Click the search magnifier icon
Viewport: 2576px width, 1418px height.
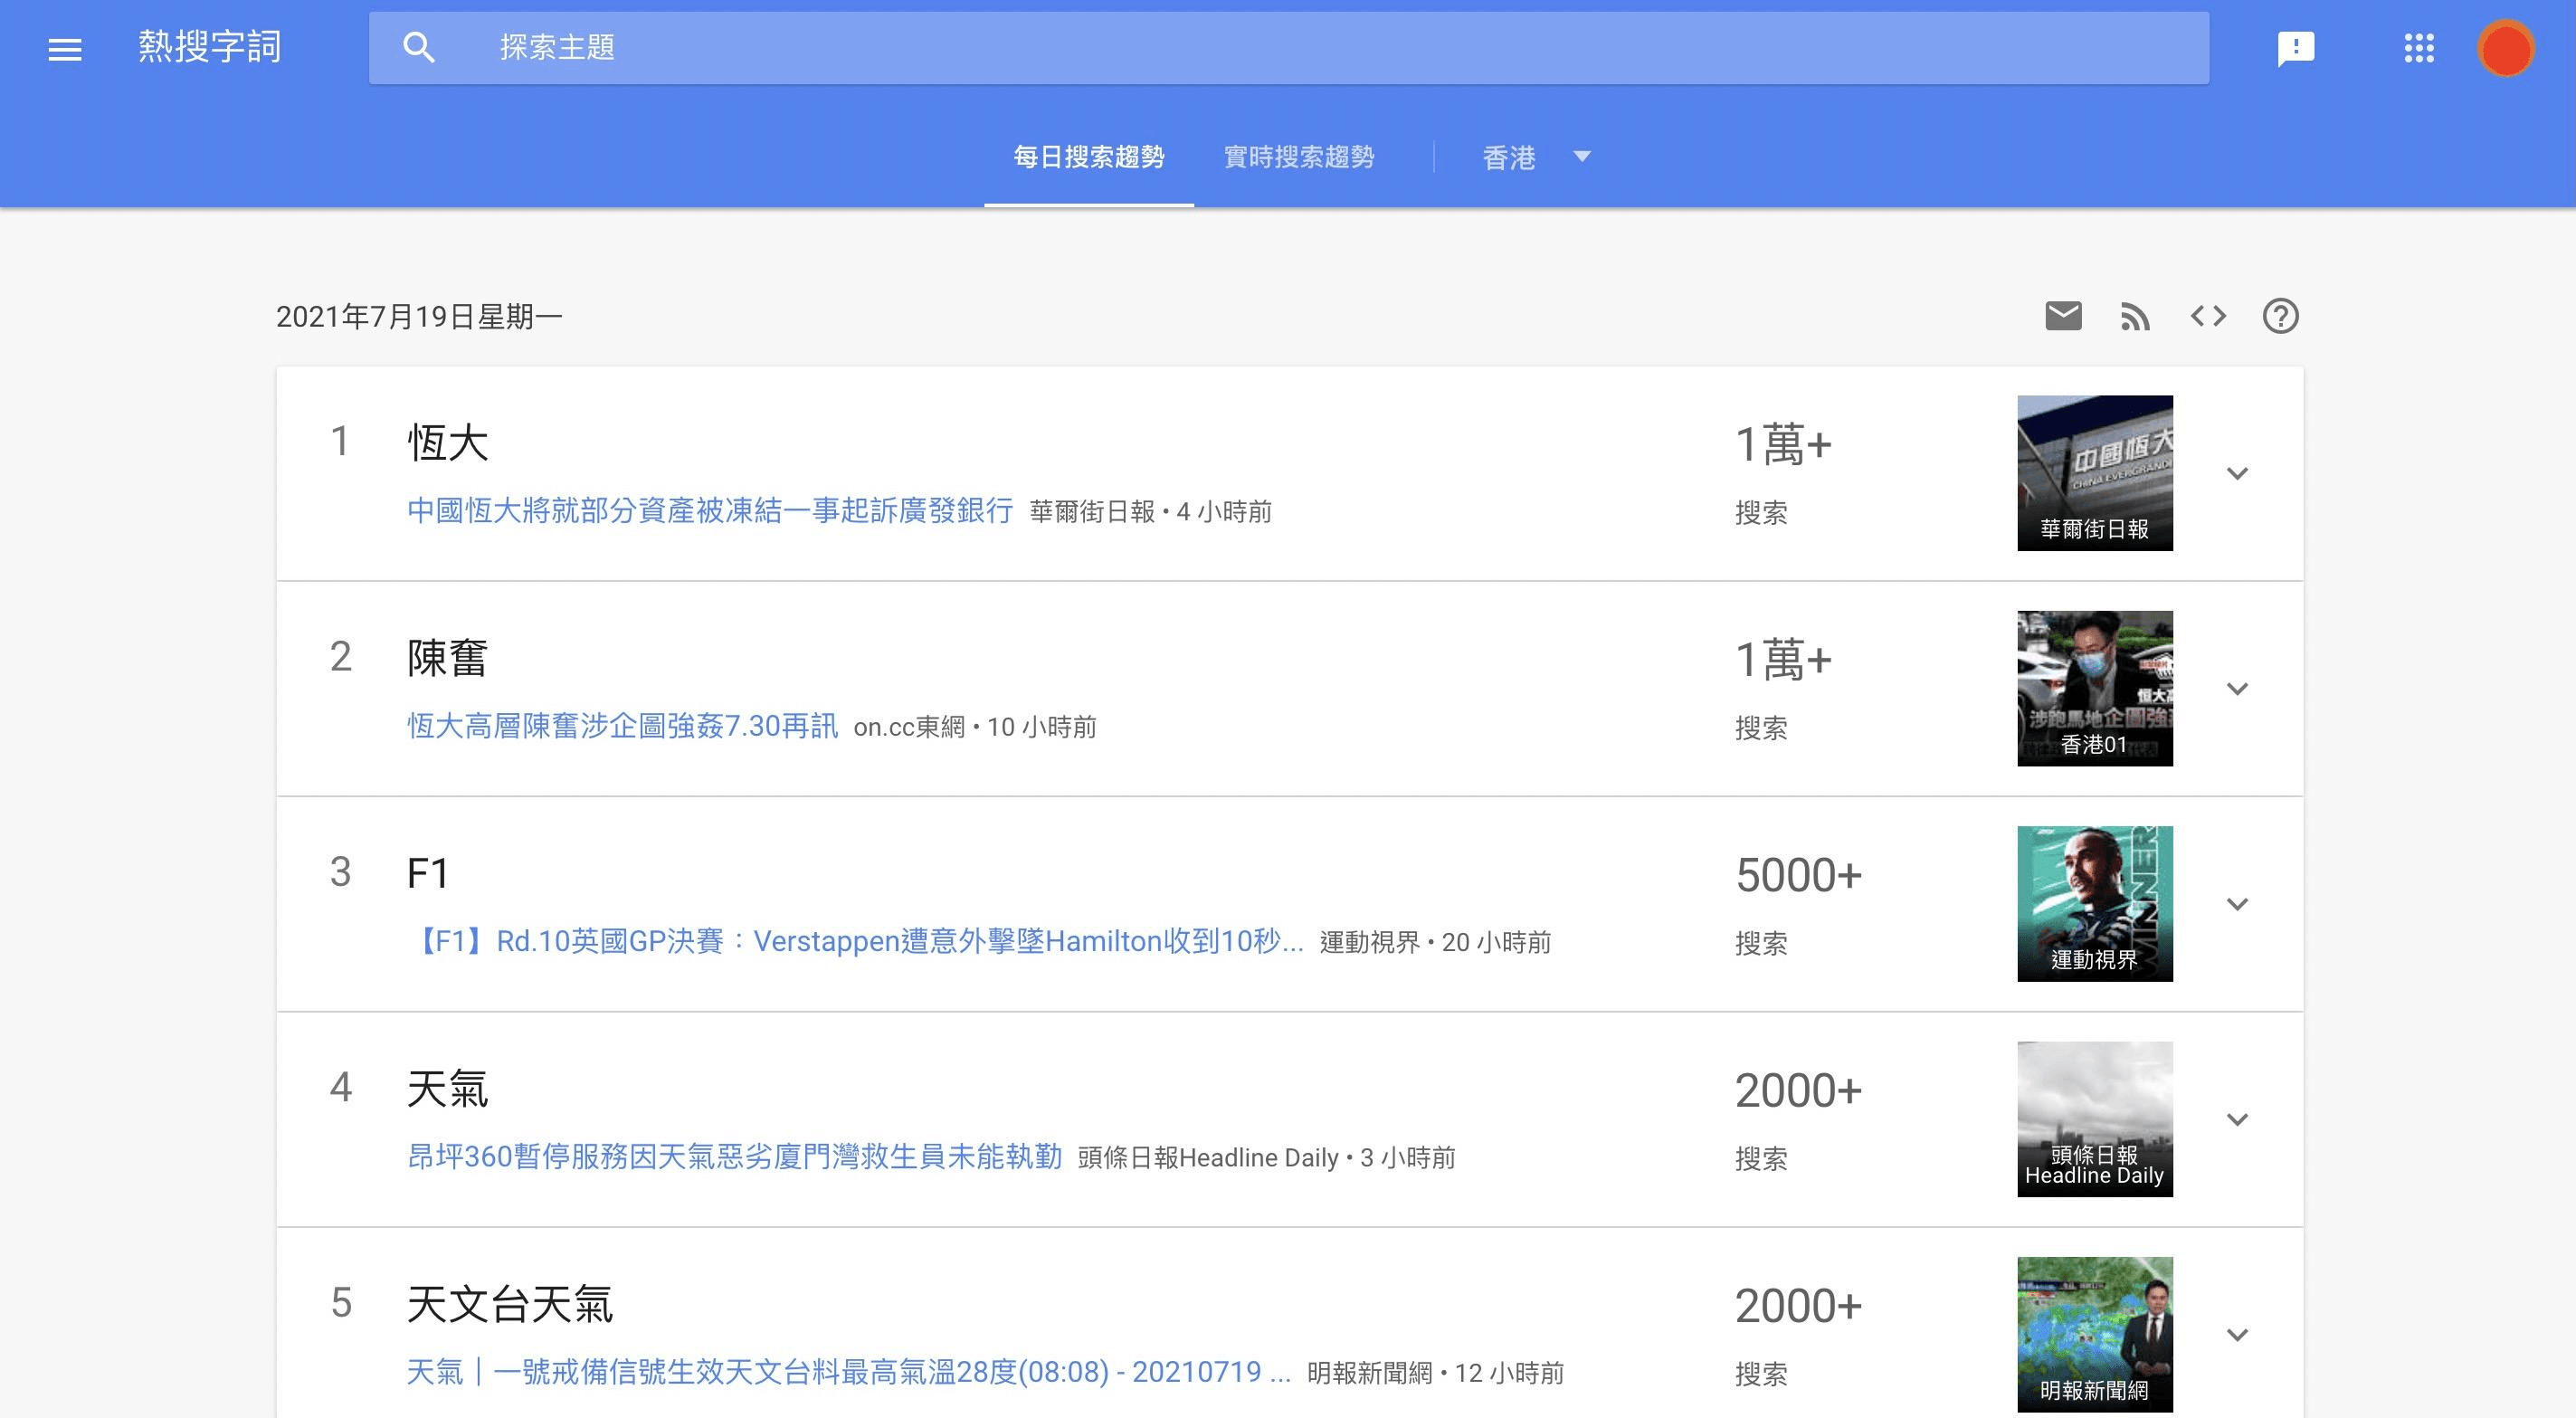click(420, 47)
